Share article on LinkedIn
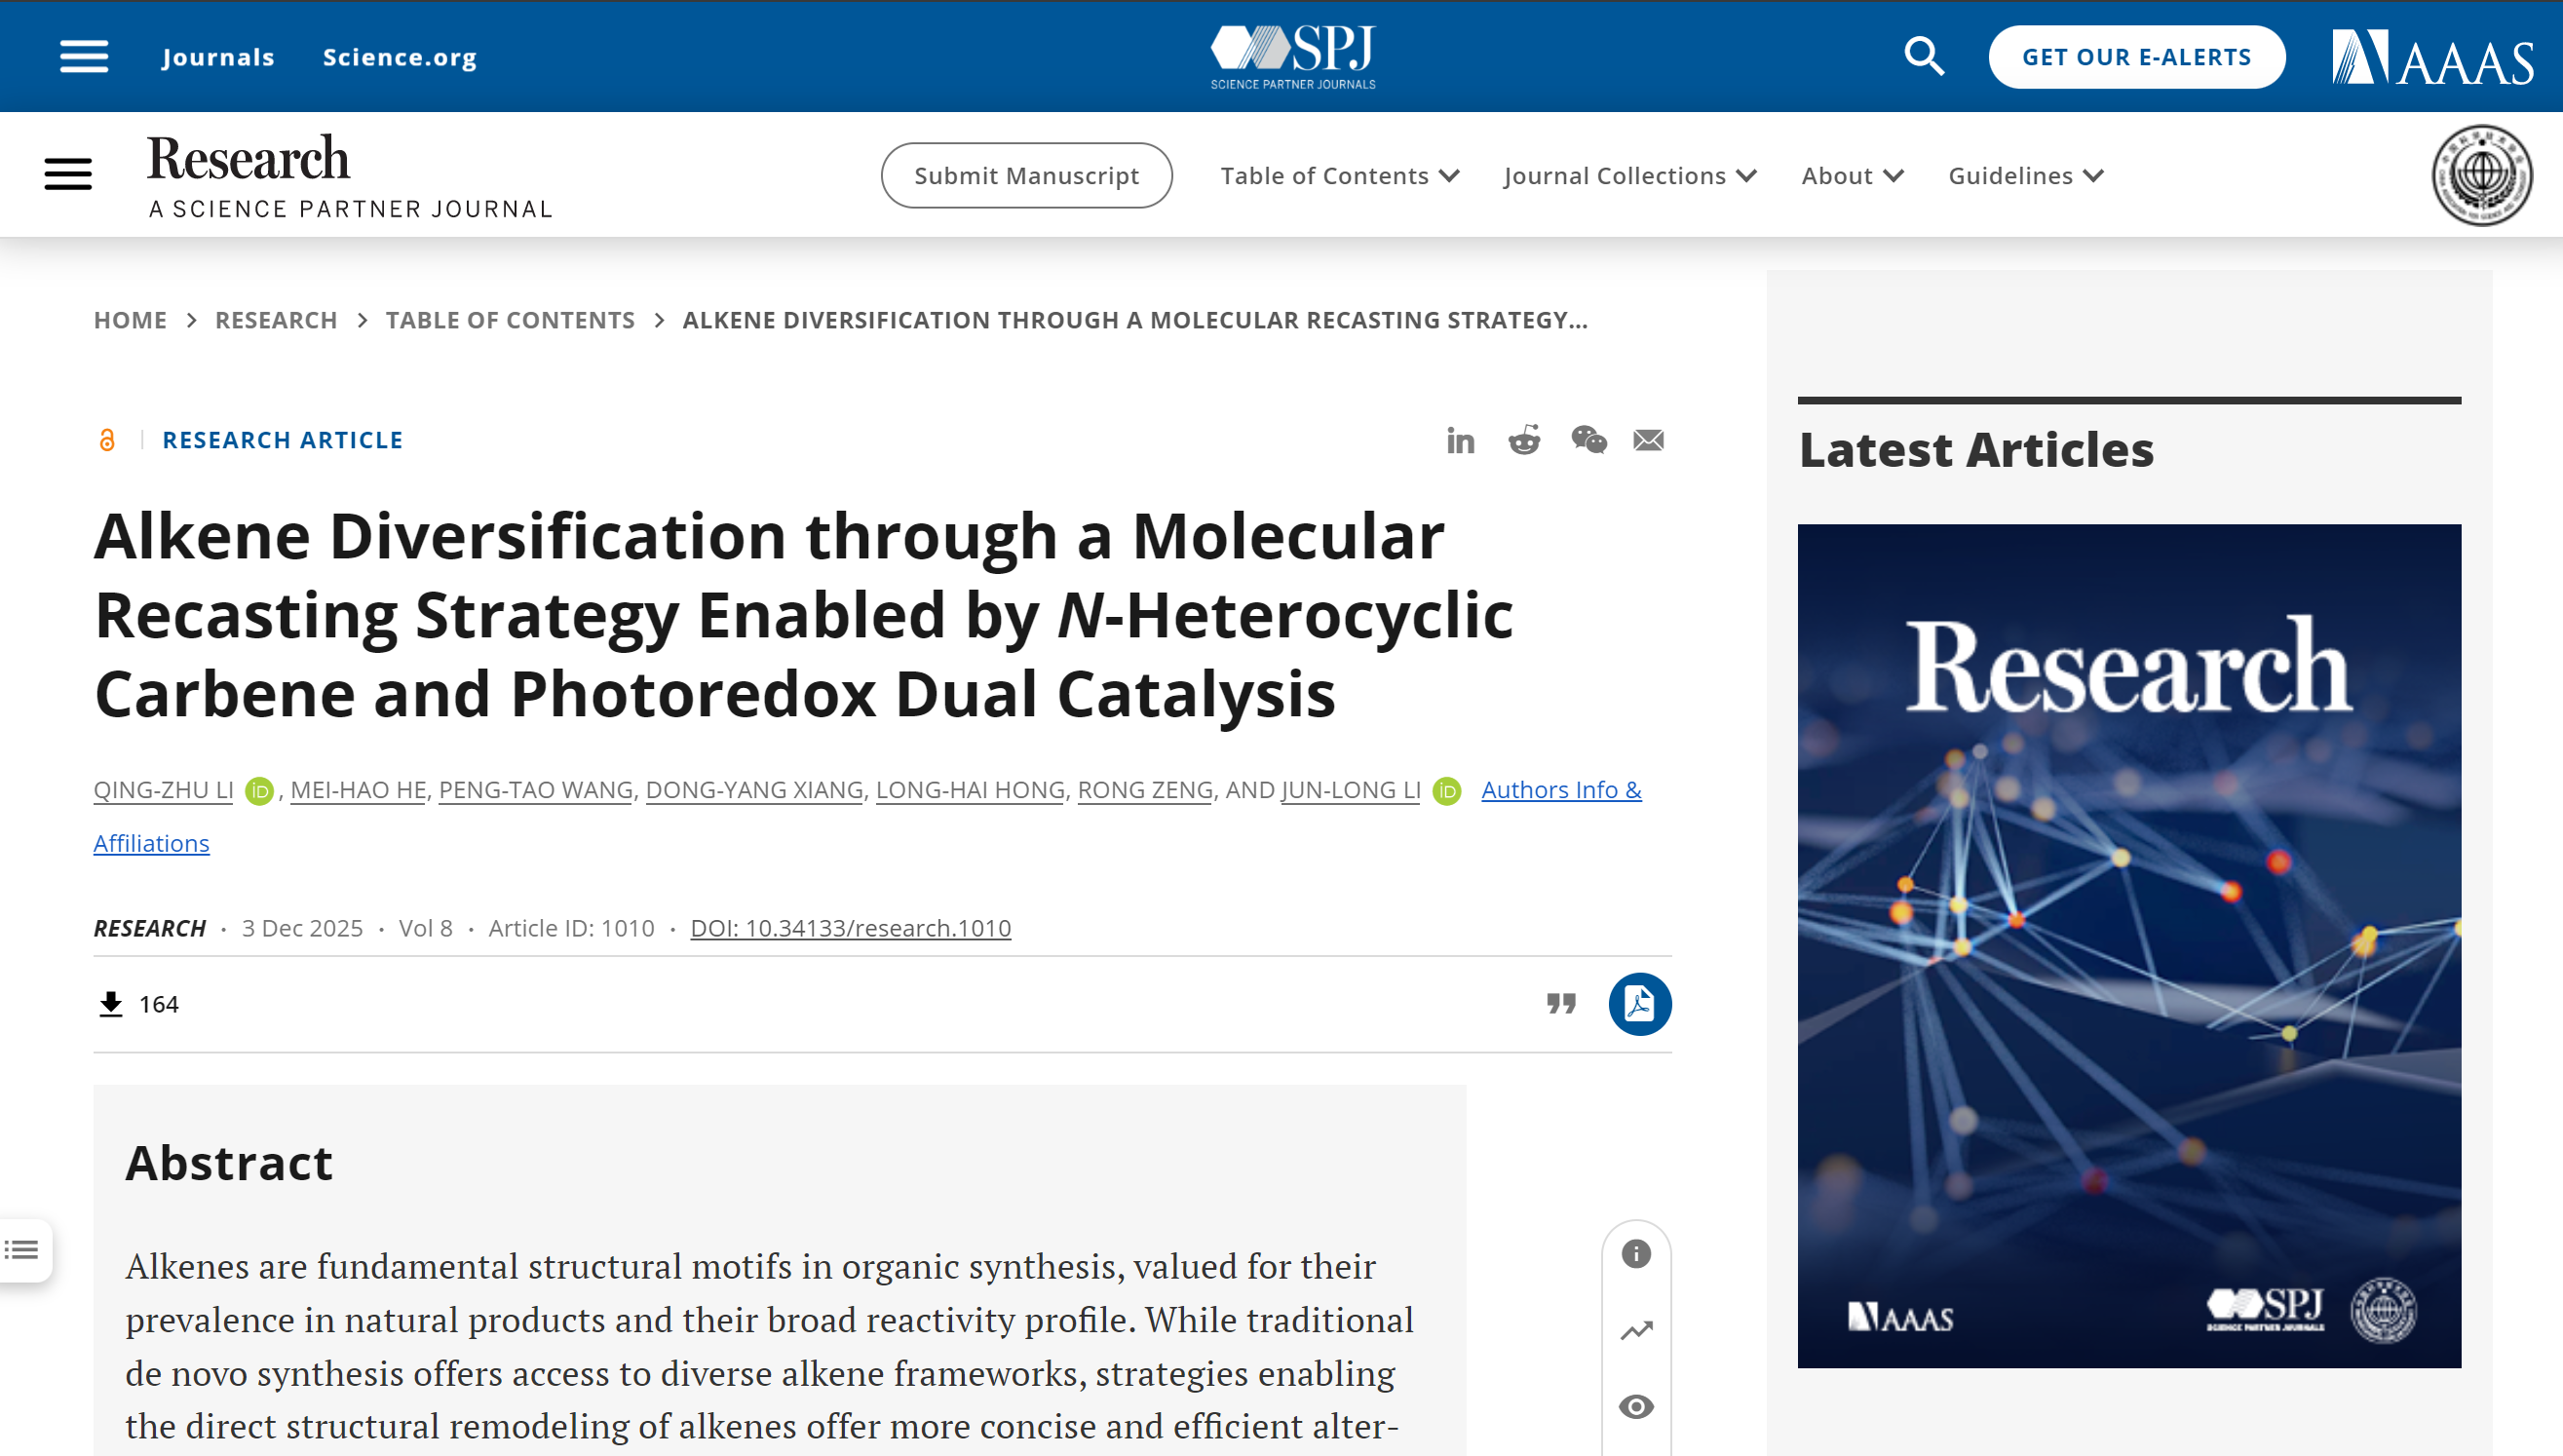 1460,440
